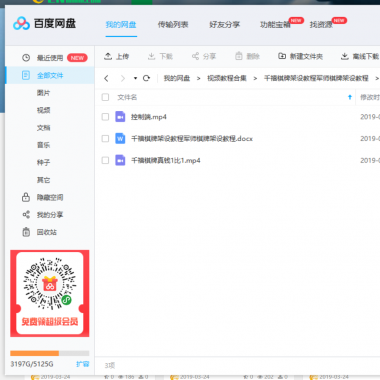Click the 文件名 column header

pos(127,97)
